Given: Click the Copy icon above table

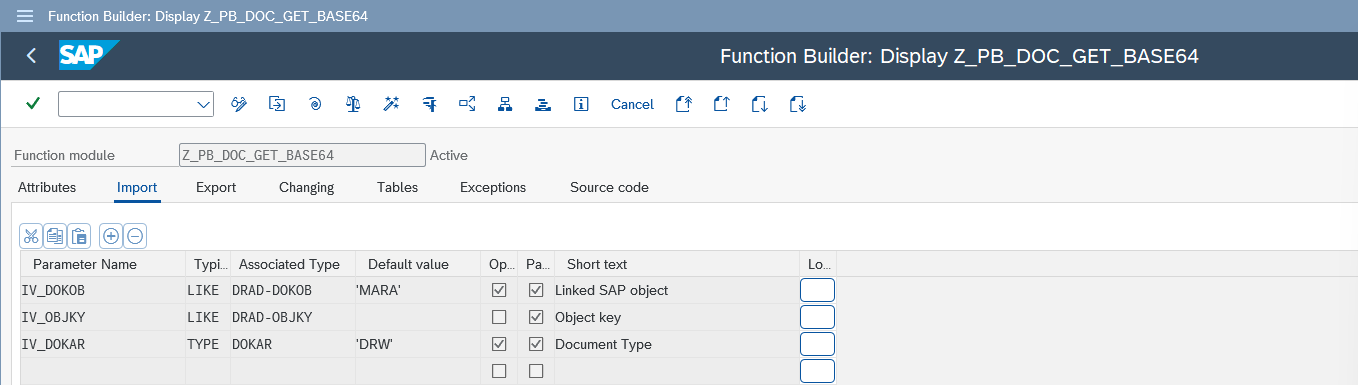Looking at the screenshot, I should pyautogui.click(x=55, y=236).
